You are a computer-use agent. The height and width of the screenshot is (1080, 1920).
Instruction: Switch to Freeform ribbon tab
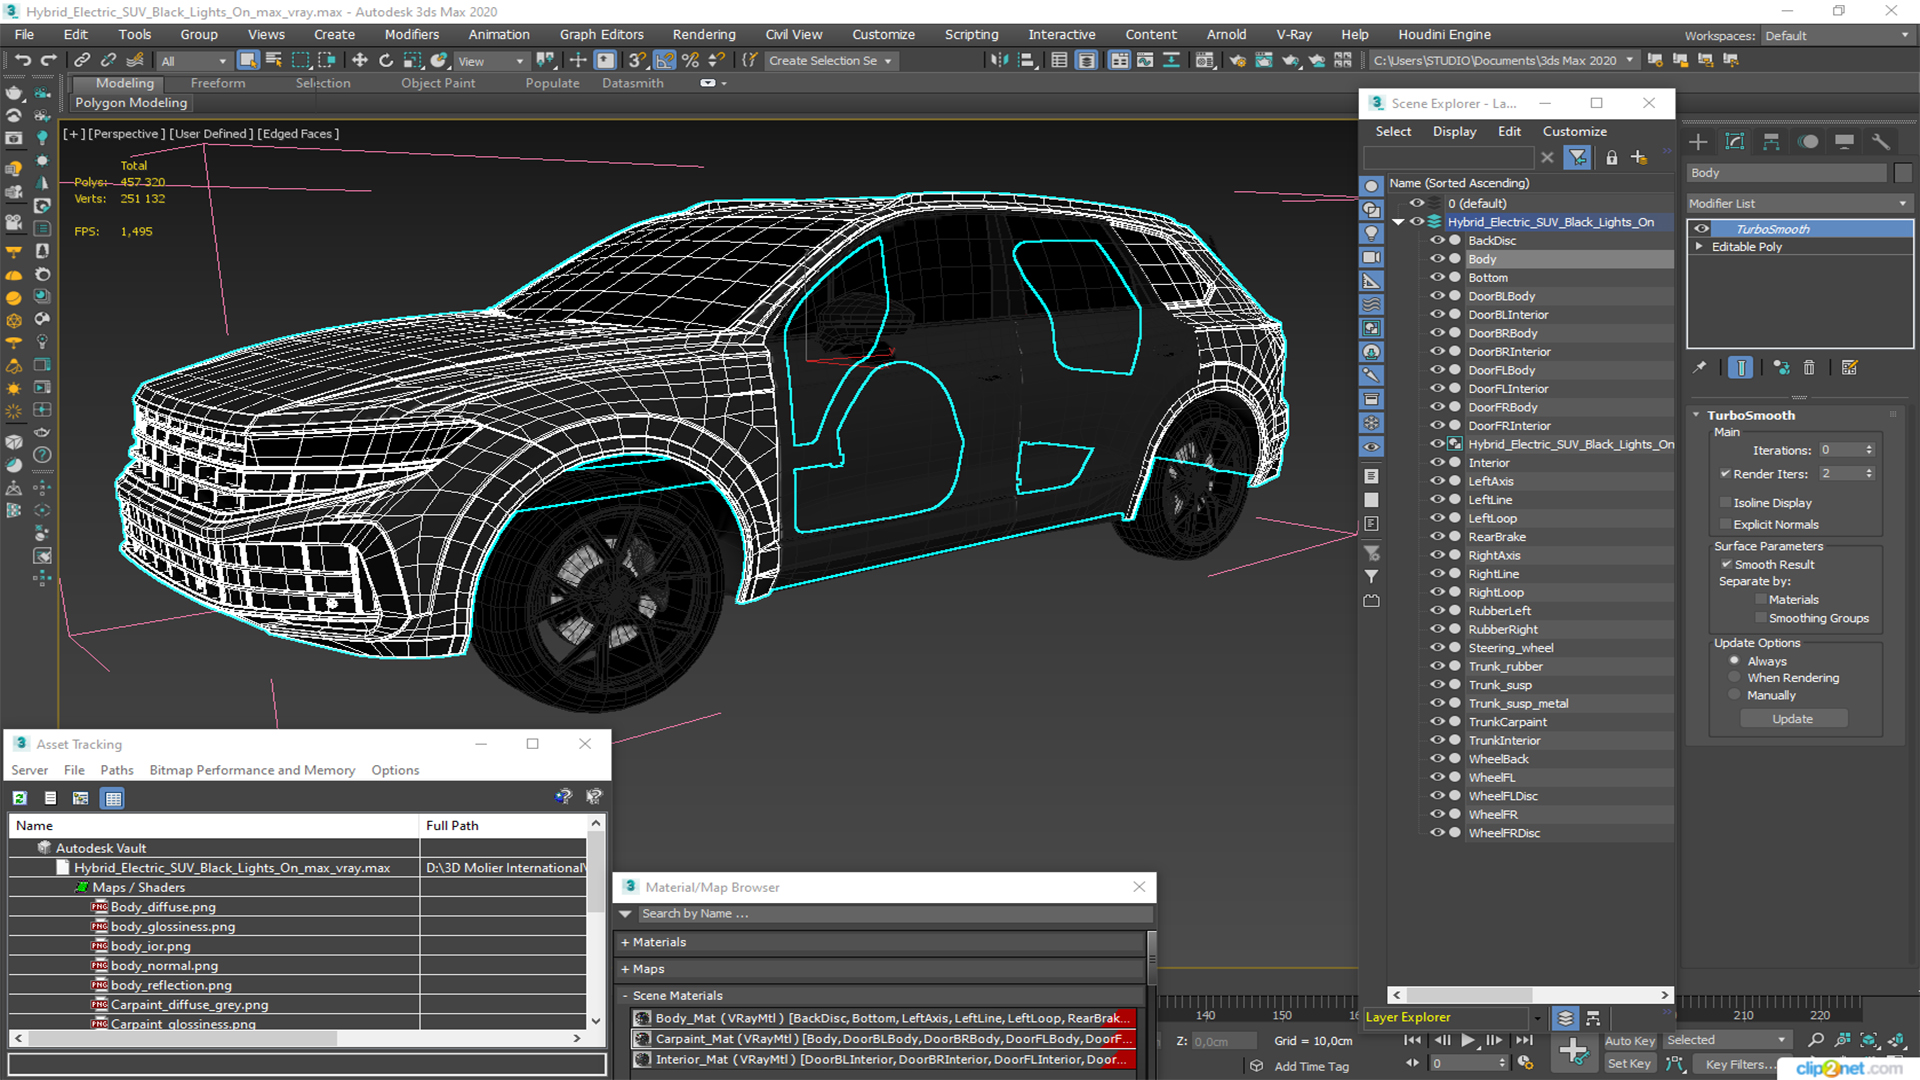coord(218,83)
